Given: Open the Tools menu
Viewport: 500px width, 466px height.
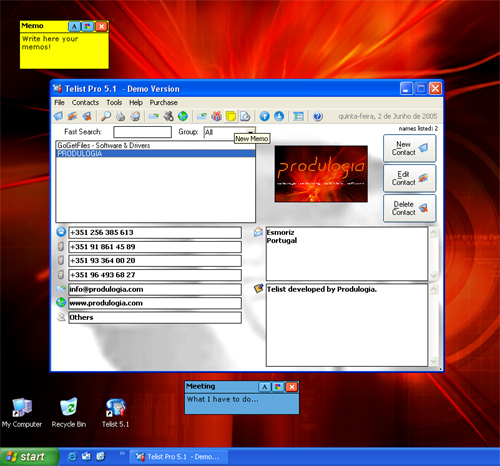Looking at the screenshot, I should (114, 102).
